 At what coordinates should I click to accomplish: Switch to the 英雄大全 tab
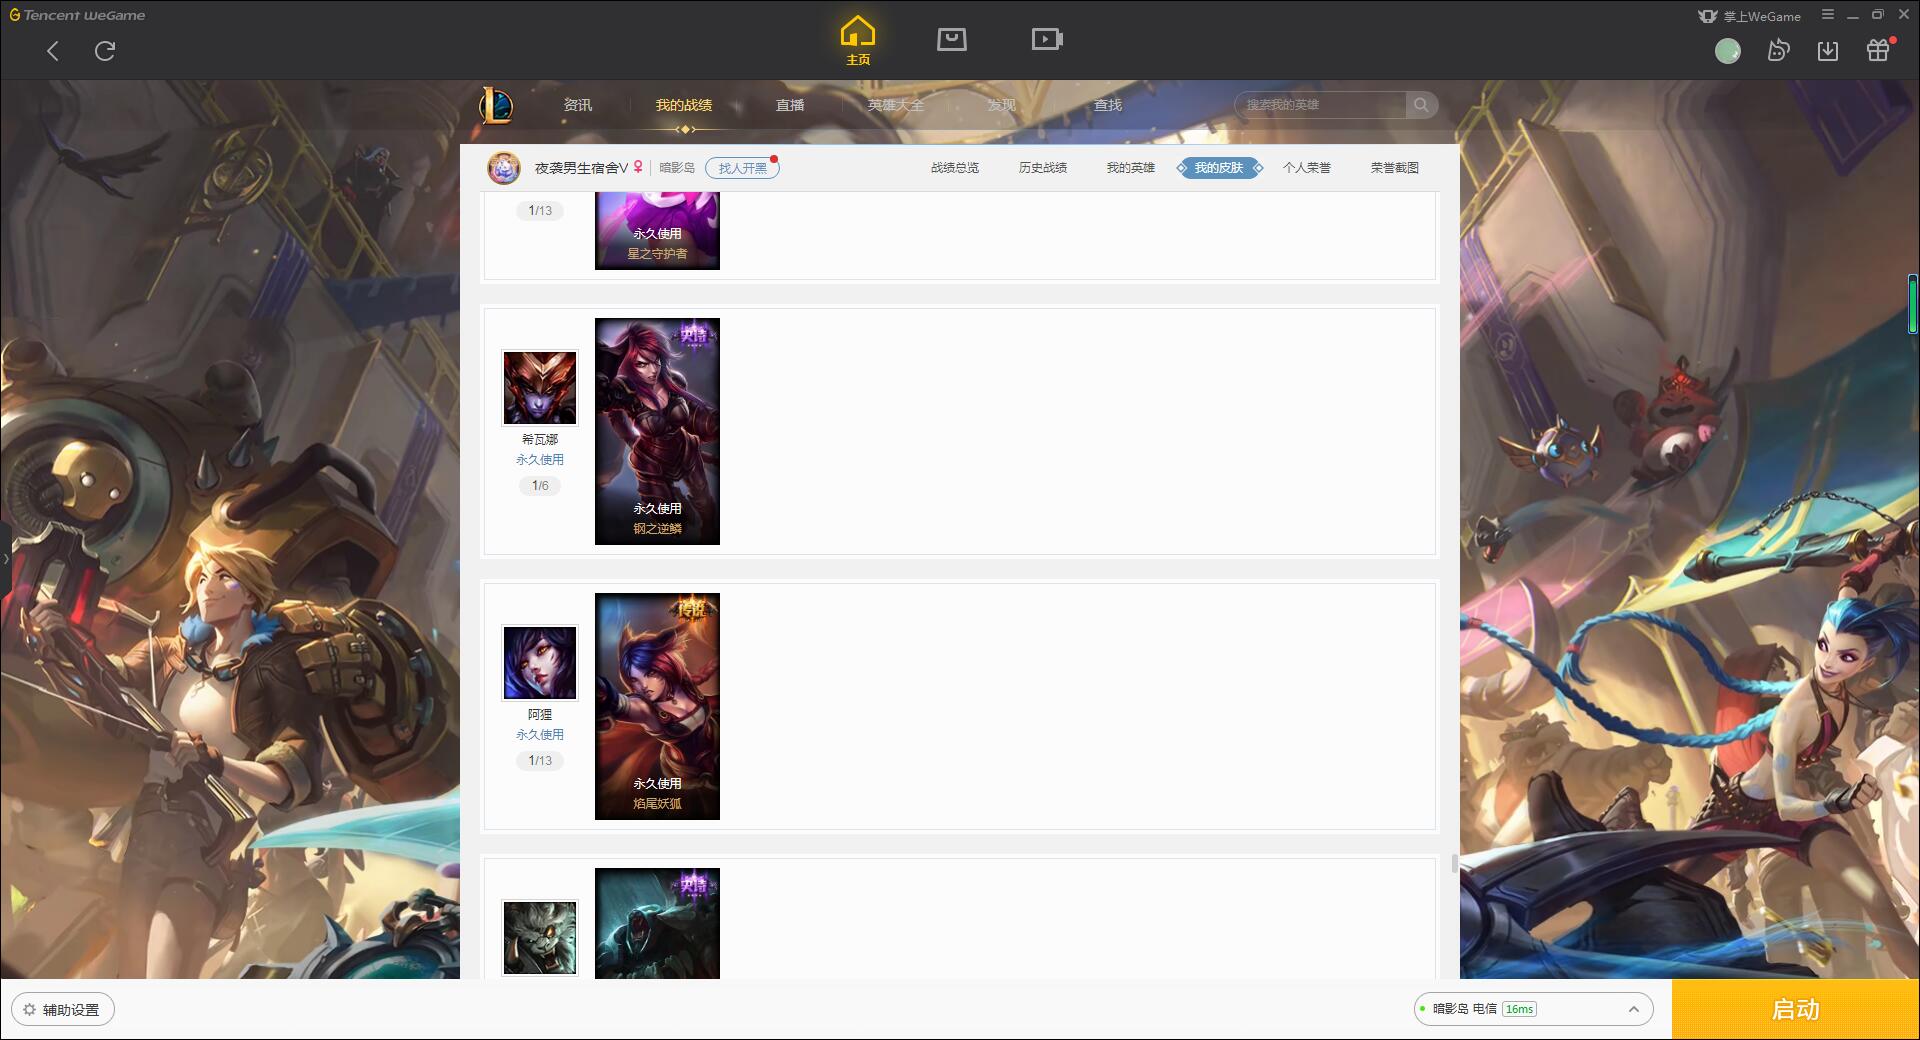point(896,105)
